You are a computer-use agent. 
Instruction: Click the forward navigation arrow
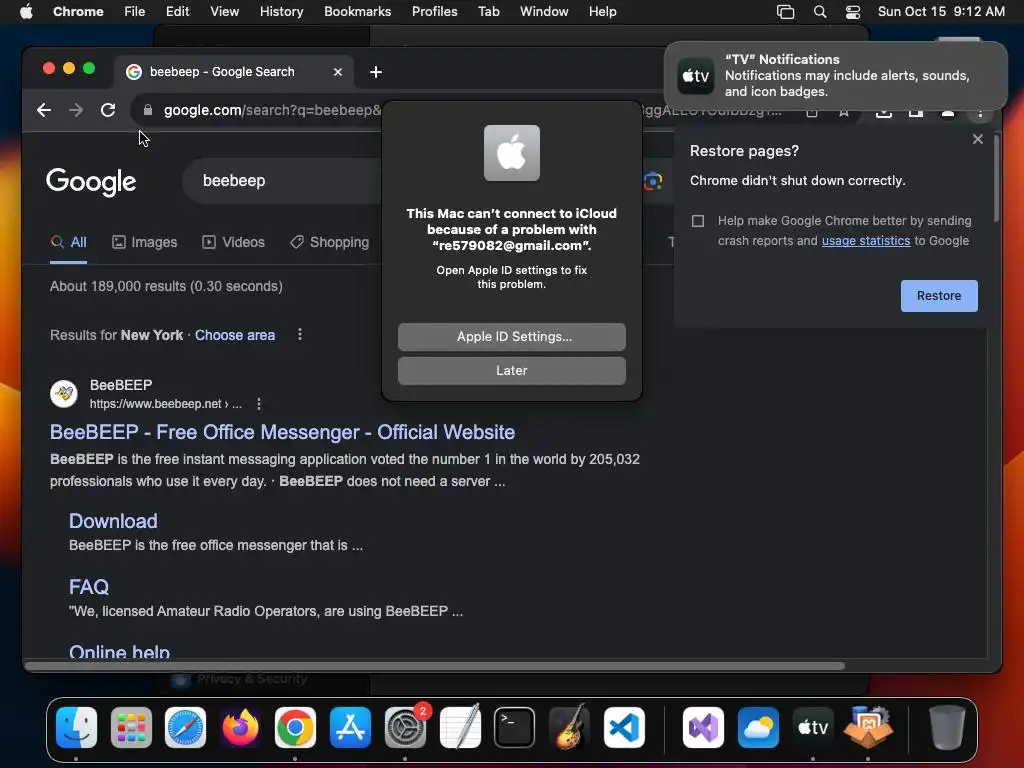[76, 110]
